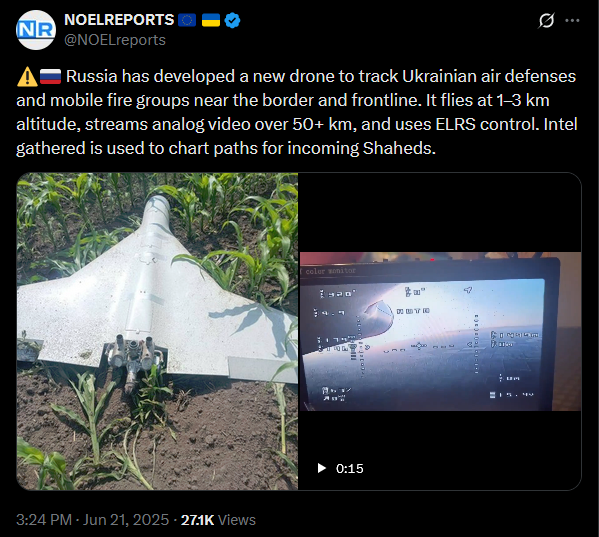Open the Grok explain-post icon
The image size is (599, 537).
546,20
